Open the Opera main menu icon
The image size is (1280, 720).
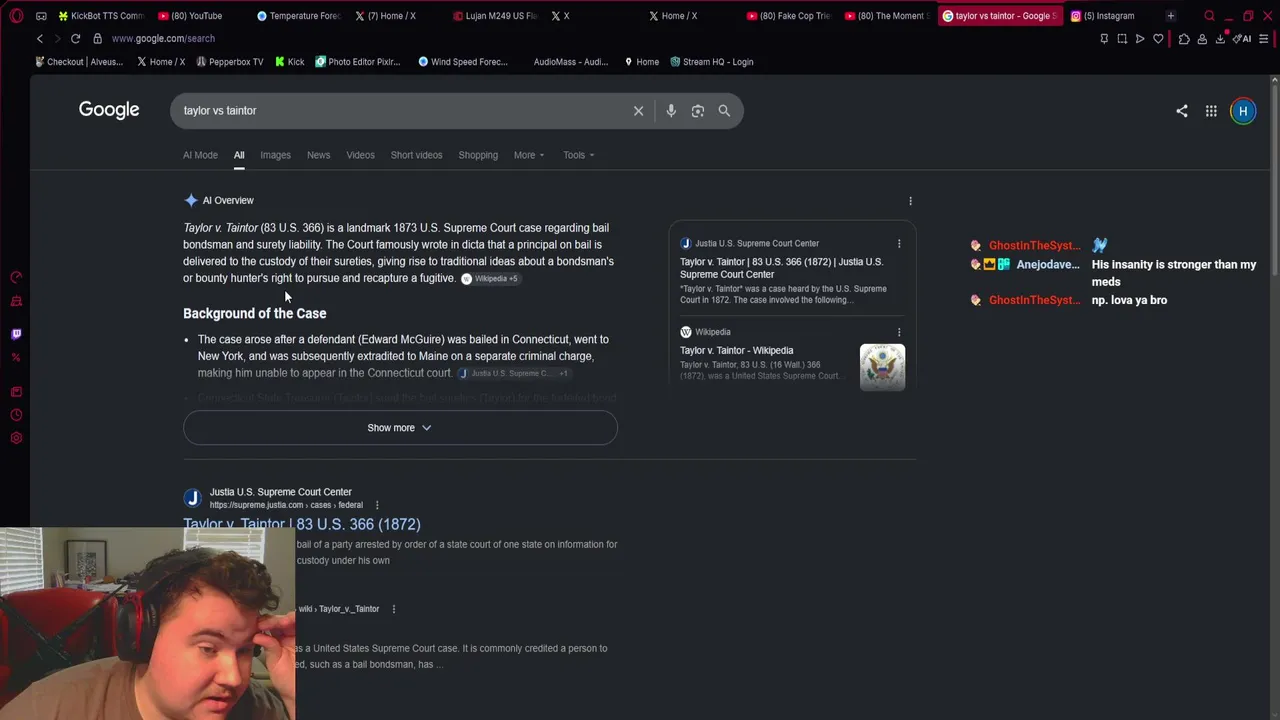[x=16, y=16]
